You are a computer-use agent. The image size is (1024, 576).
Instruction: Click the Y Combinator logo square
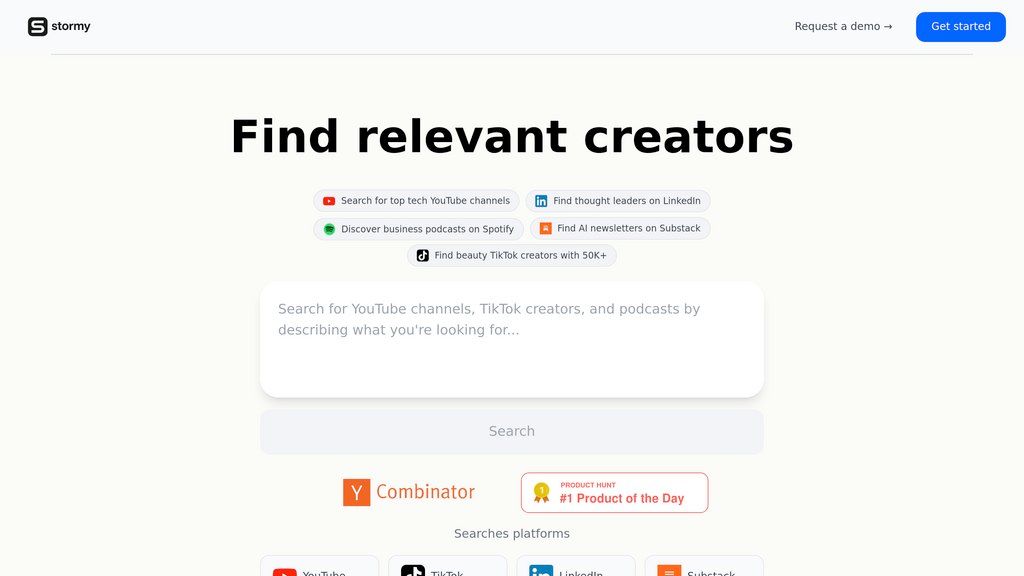[x=357, y=492]
